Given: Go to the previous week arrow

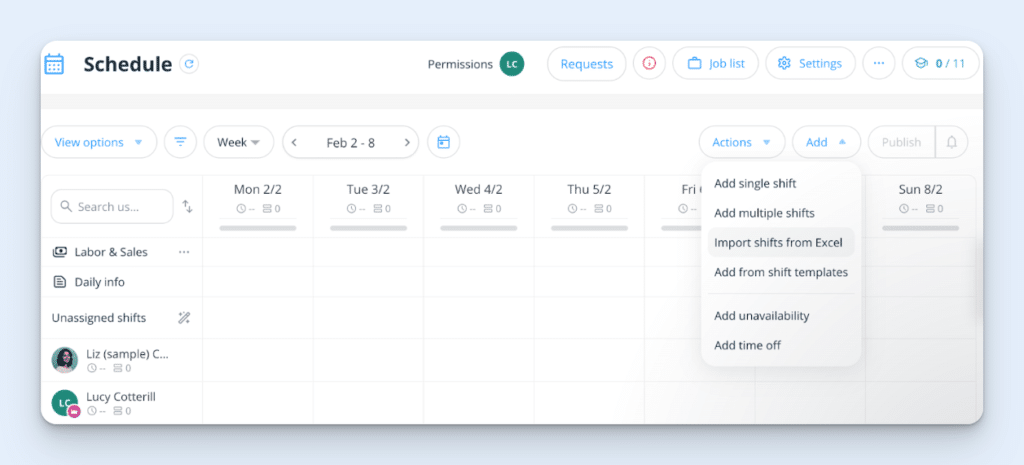Looking at the screenshot, I should [295, 142].
